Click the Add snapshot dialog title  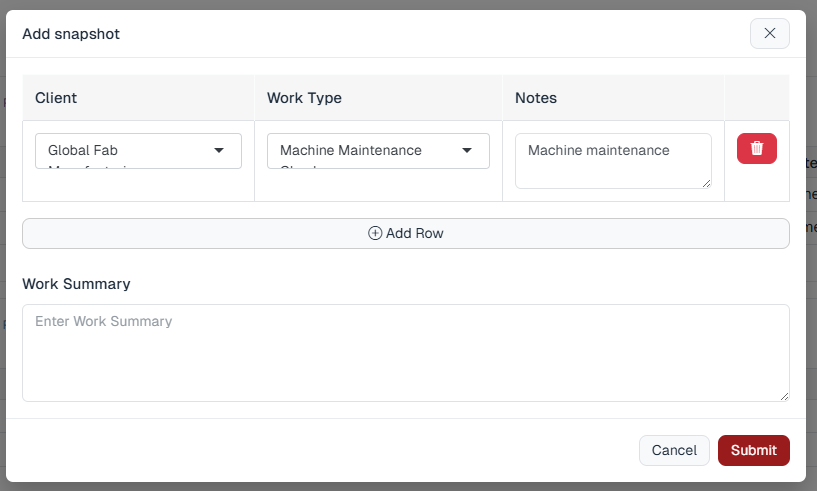(71, 34)
